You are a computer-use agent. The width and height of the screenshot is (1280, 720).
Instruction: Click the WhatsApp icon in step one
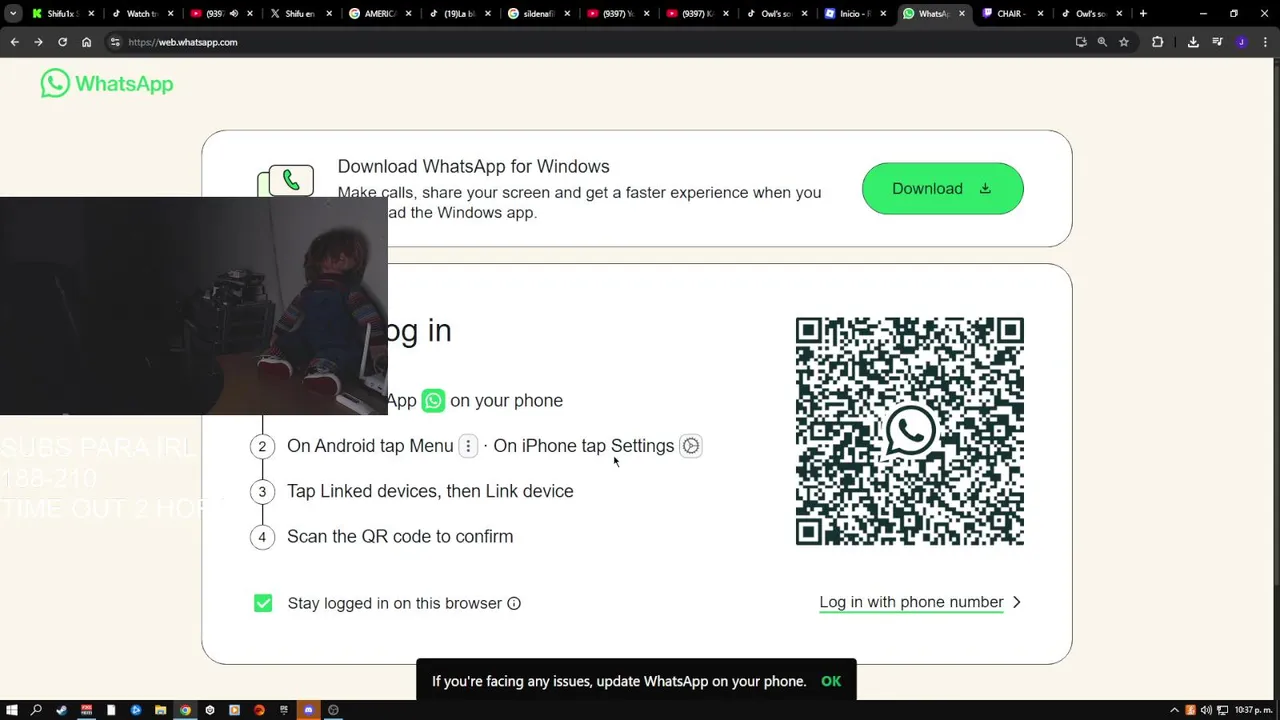coord(433,400)
